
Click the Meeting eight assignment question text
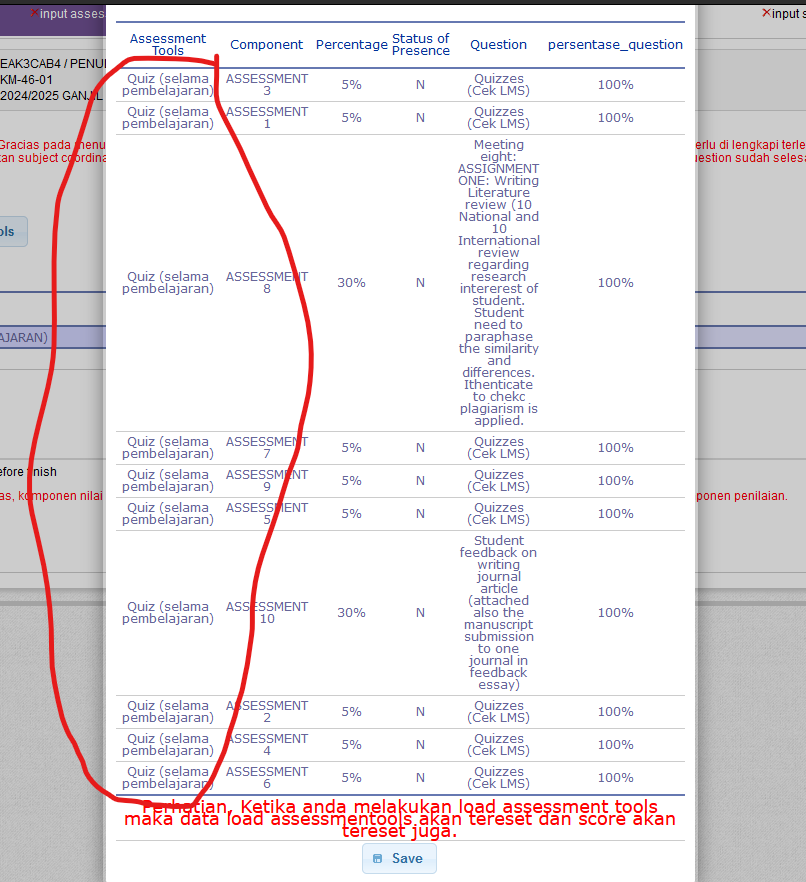[498, 283]
